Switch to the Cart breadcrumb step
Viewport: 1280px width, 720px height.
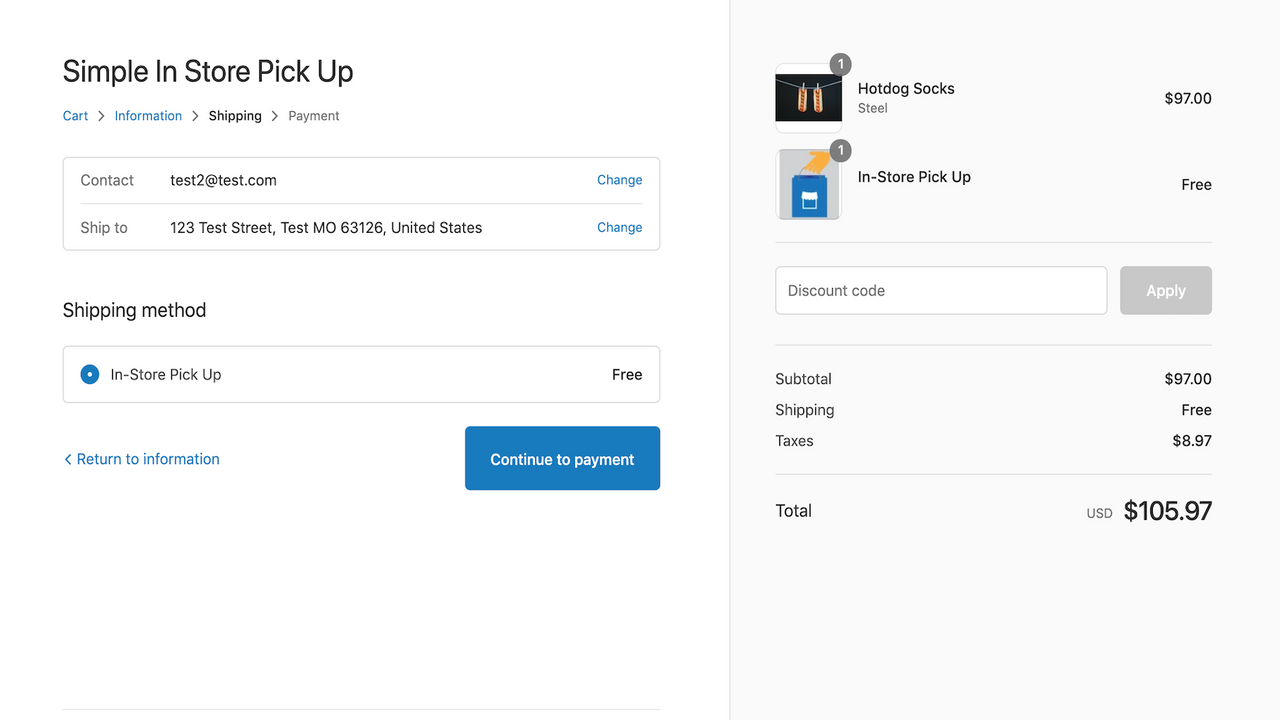pos(75,115)
